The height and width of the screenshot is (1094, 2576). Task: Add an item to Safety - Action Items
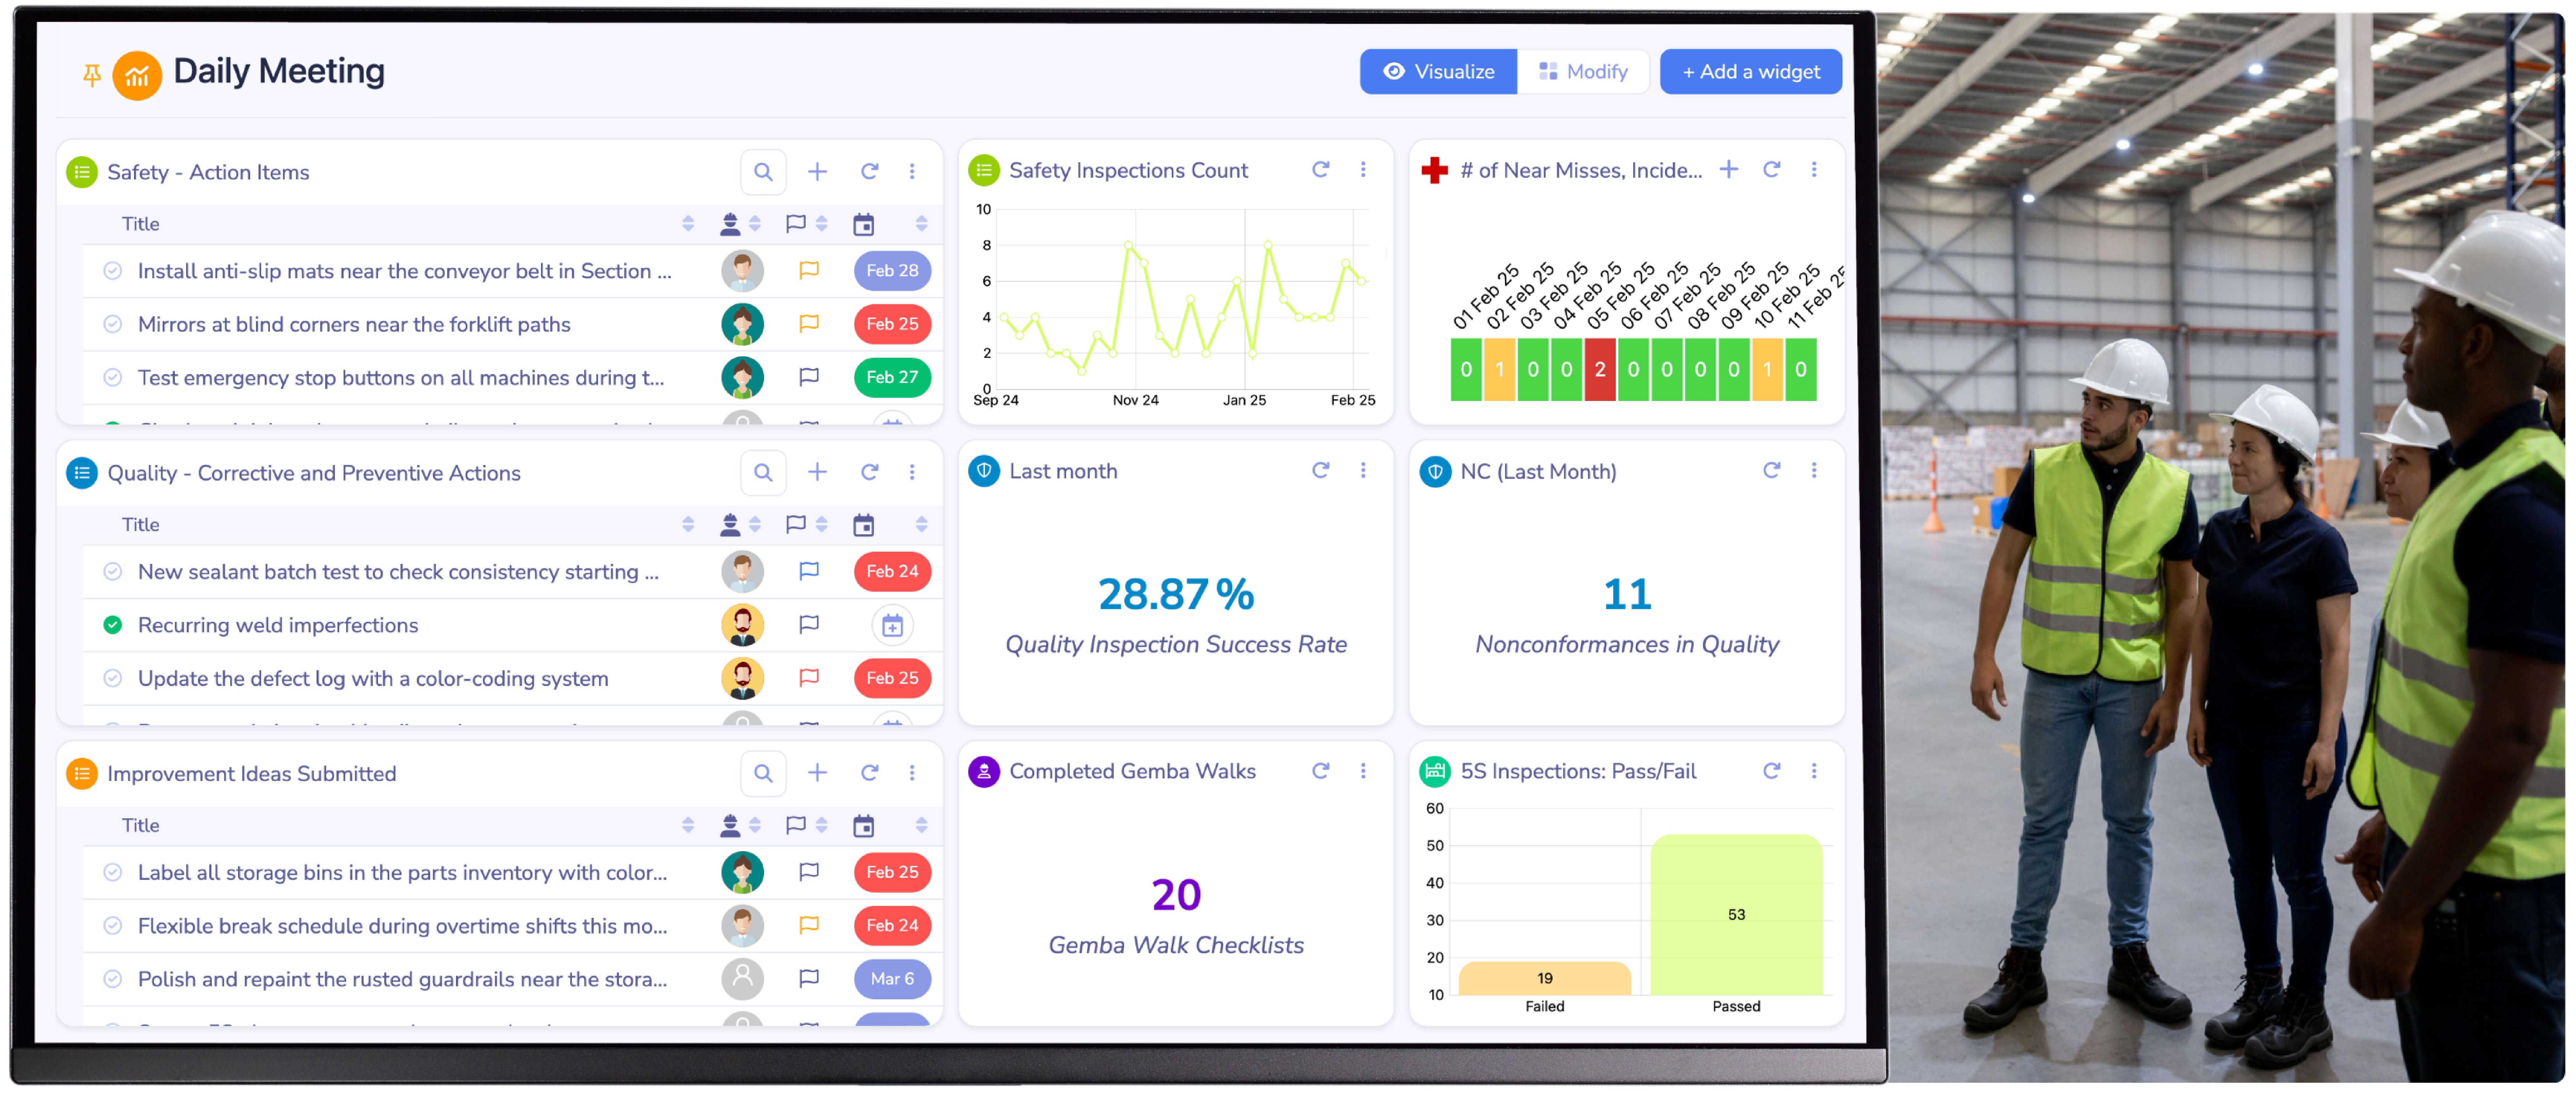817,172
